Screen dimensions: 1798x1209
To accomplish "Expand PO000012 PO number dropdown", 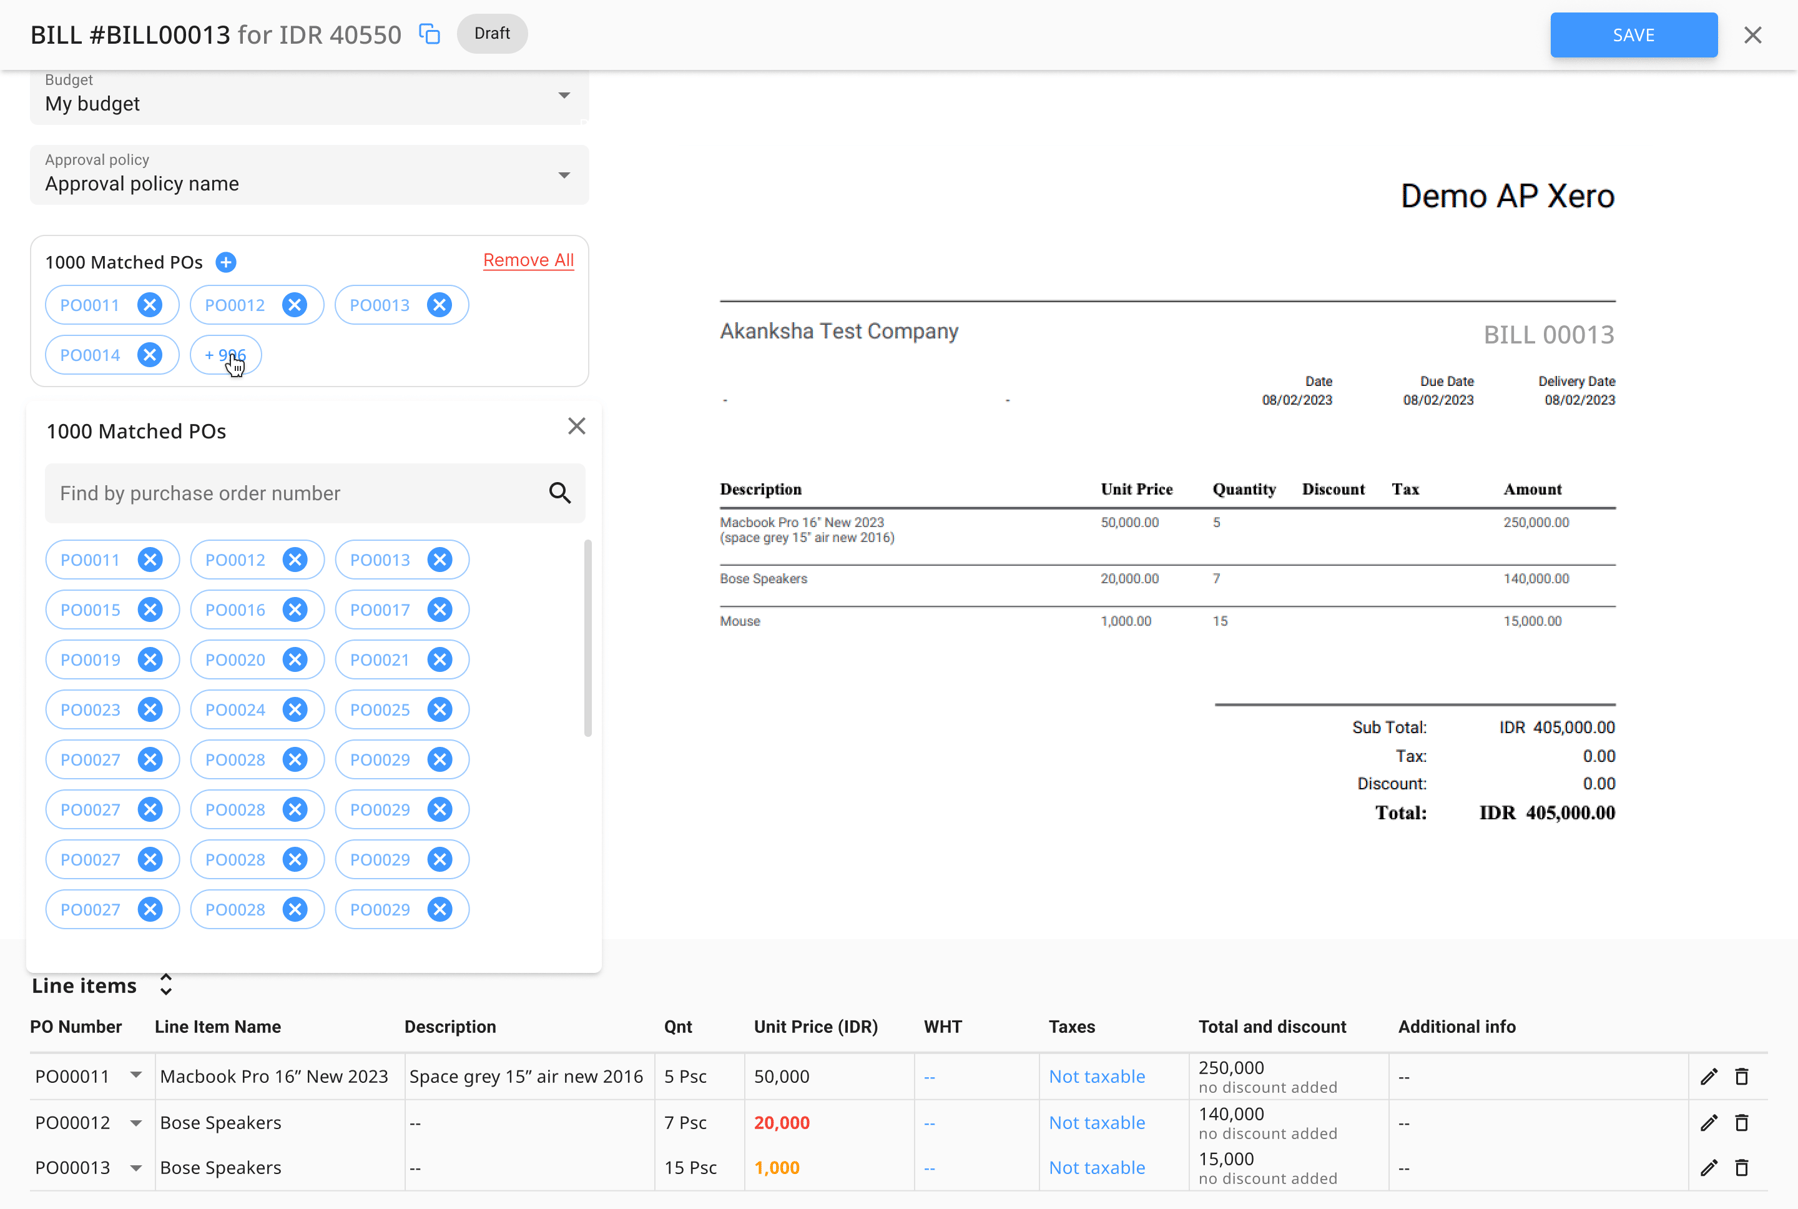I will [x=136, y=1123].
